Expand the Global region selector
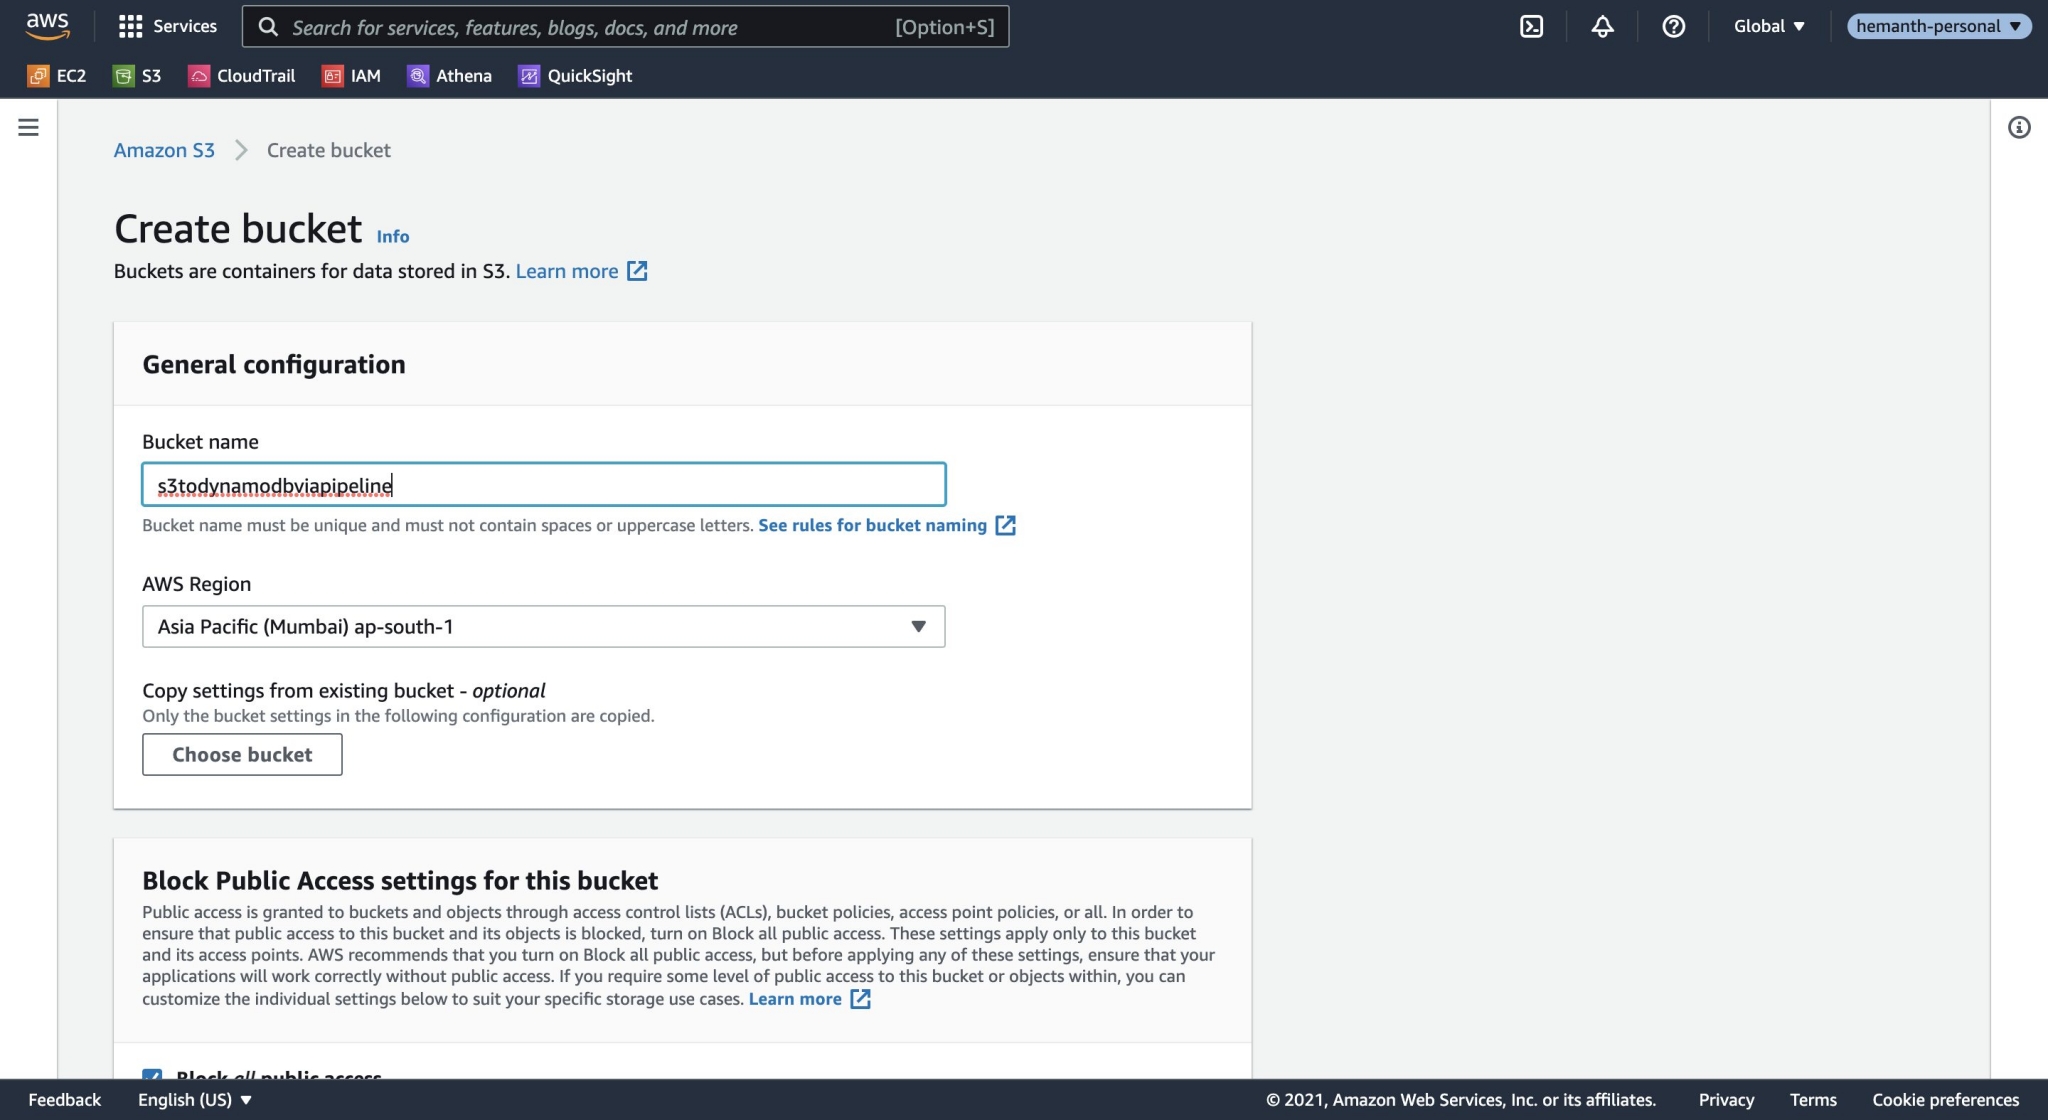Viewport: 2048px width, 1120px height. [x=1768, y=26]
